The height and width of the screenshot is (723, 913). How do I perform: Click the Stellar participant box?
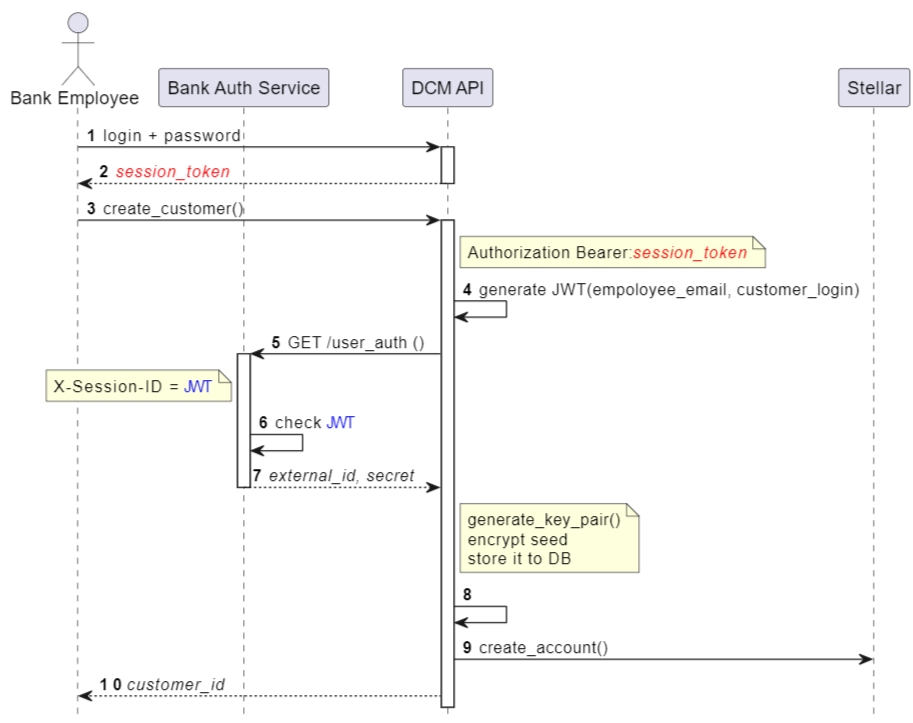[x=873, y=88]
